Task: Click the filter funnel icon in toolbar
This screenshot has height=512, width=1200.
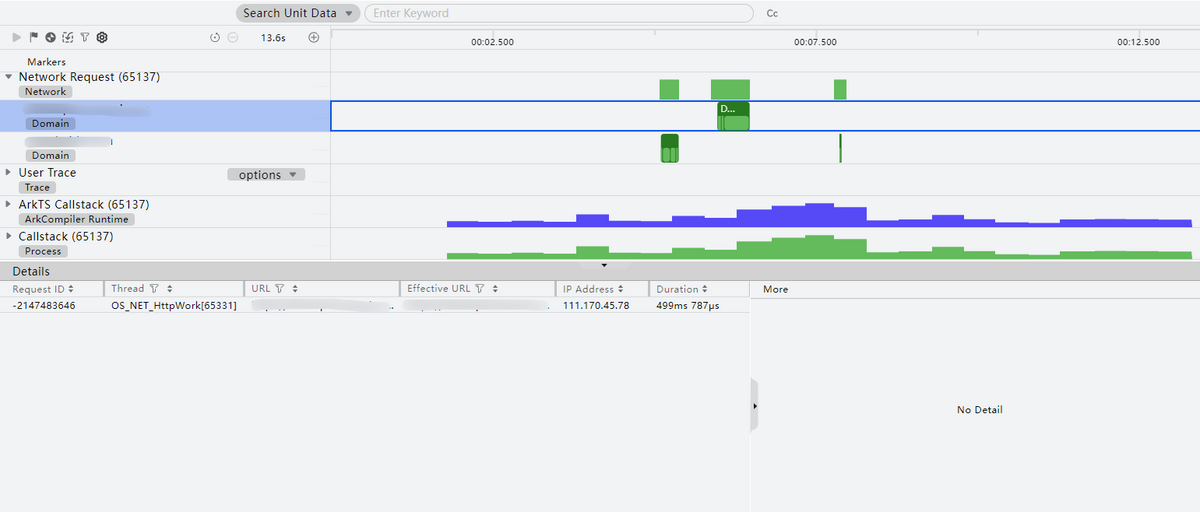Action: (x=85, y=37)
